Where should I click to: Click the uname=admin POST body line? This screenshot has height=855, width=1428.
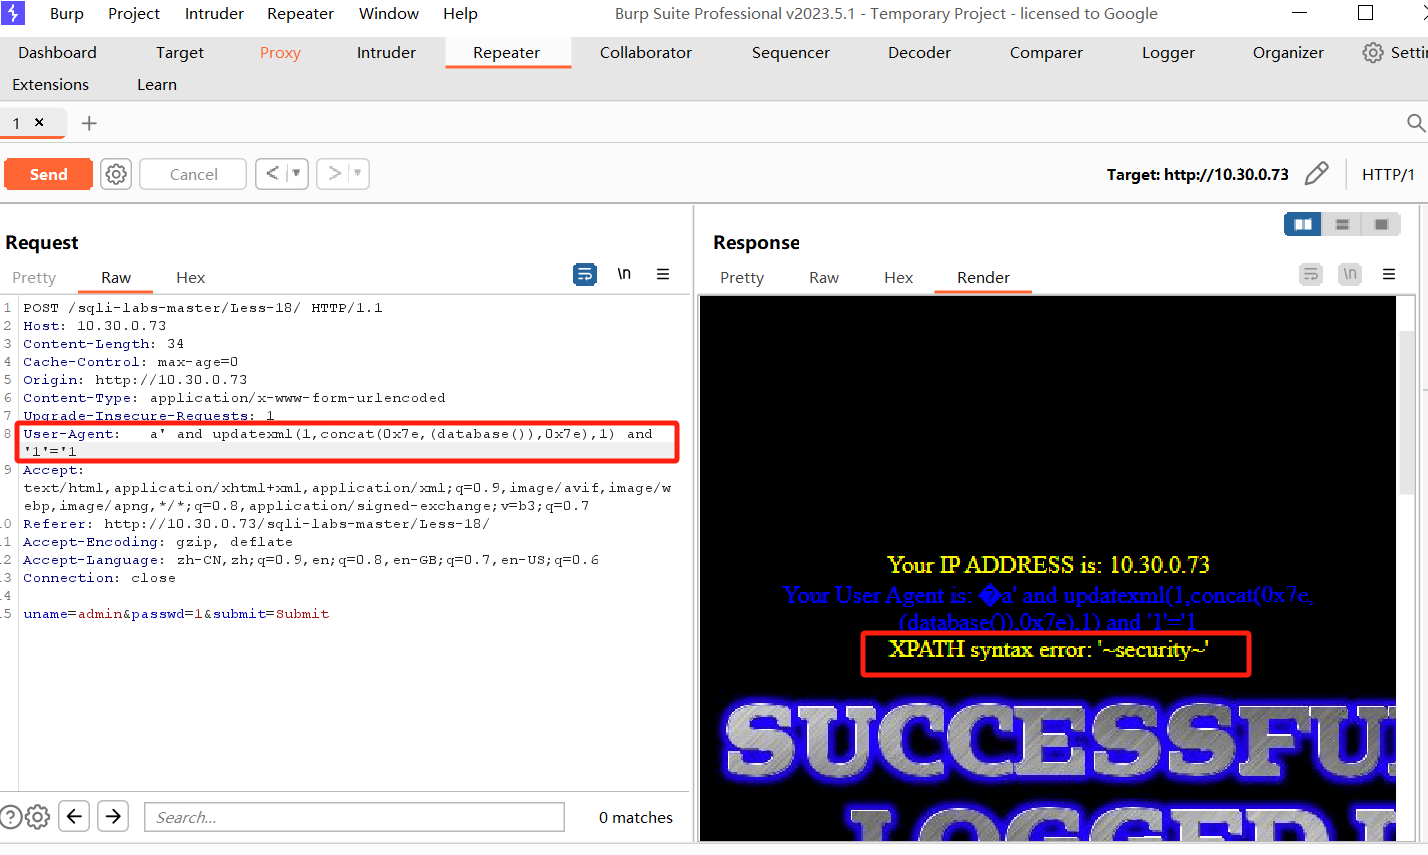pyautogui.click(x=176, y=614)
